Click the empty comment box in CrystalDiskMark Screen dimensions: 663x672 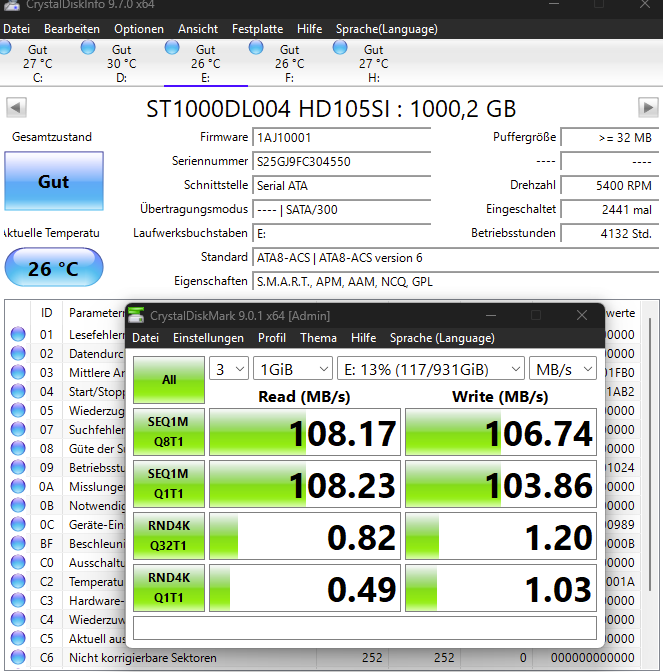pos(365,627)
